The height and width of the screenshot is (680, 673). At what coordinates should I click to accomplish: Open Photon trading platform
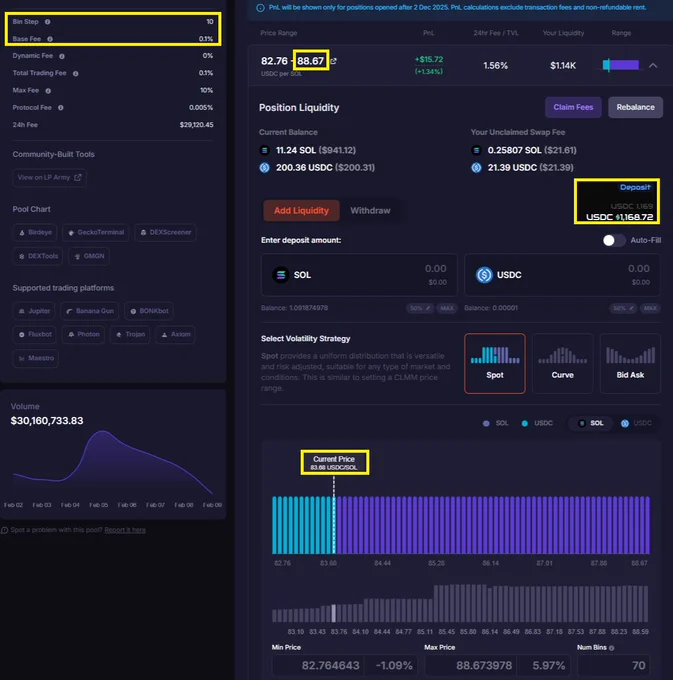tap(84, 334)
